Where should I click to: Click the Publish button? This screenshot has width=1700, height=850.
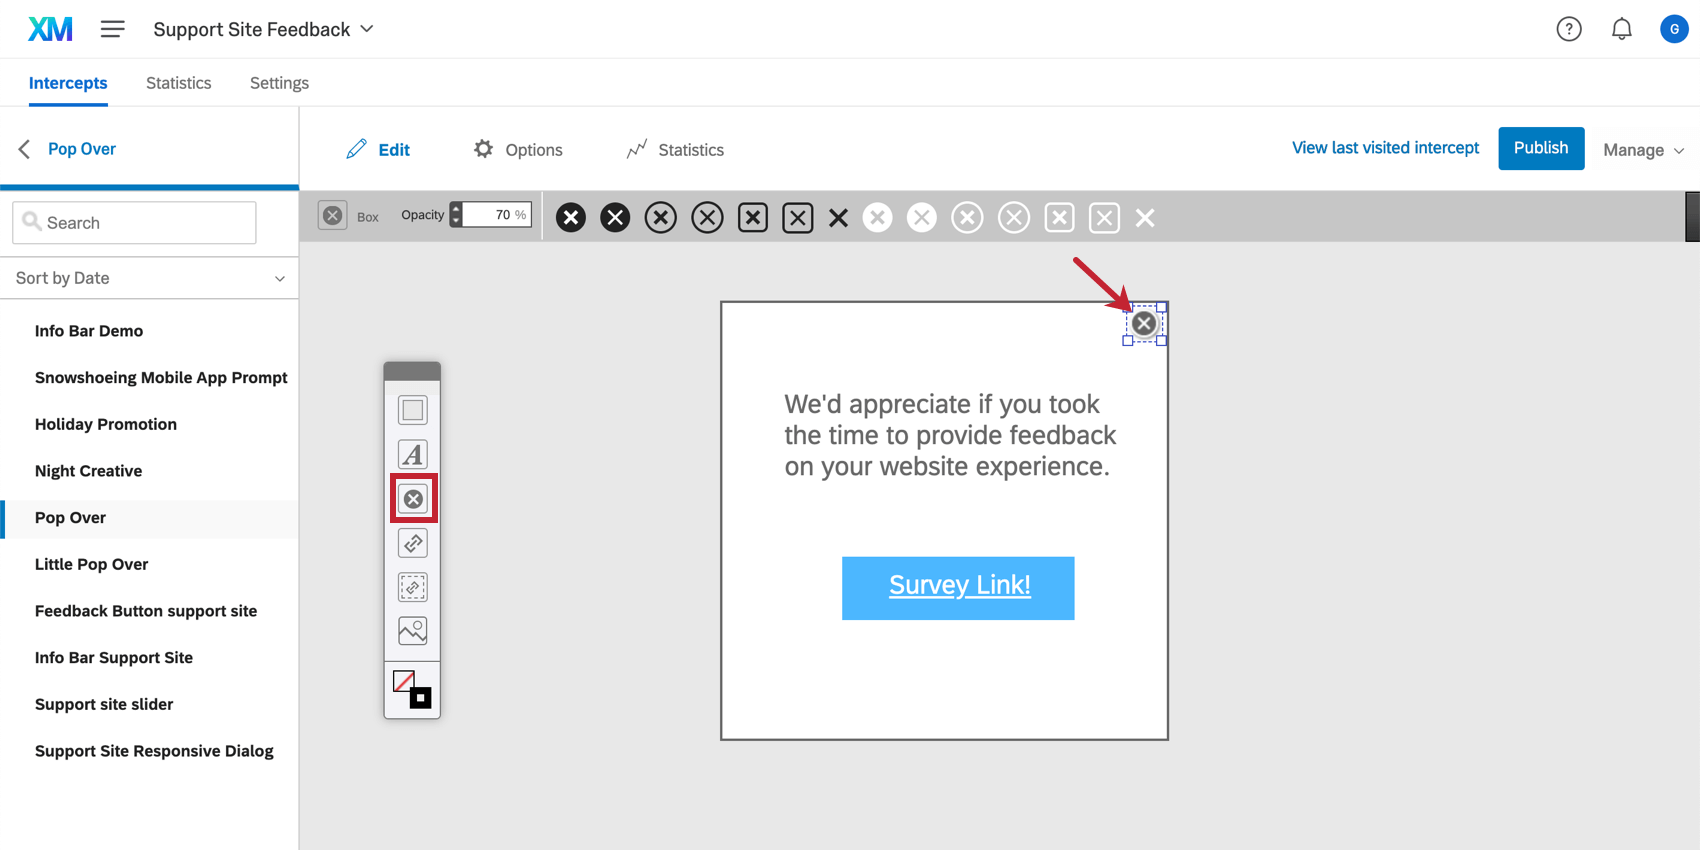click(x=1541, y=148)
